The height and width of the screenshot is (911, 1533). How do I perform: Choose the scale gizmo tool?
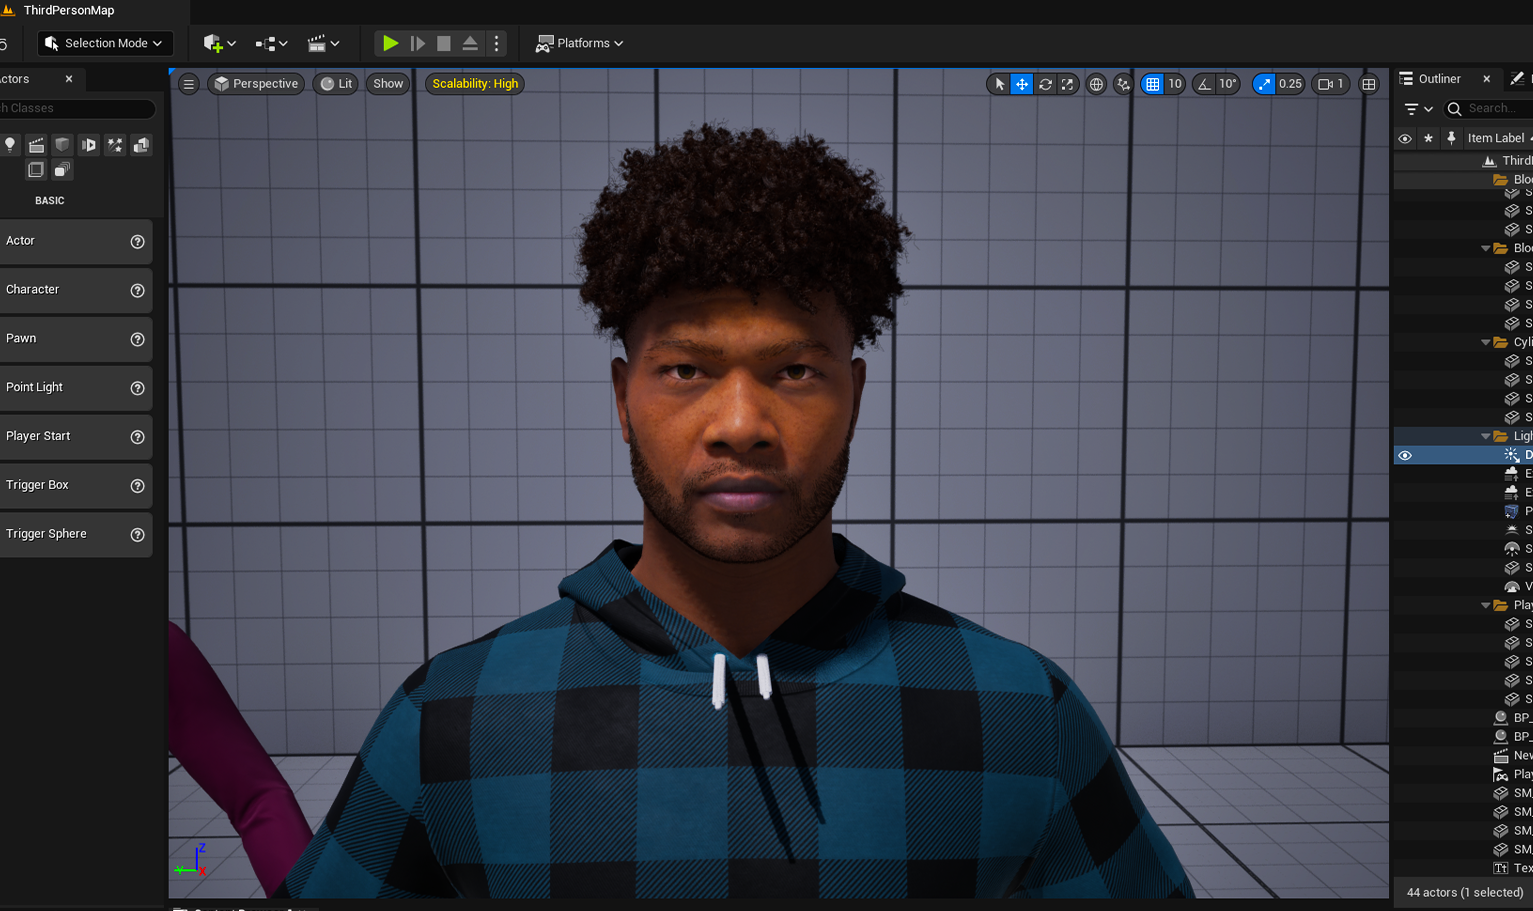click(x=1067, y=84)
